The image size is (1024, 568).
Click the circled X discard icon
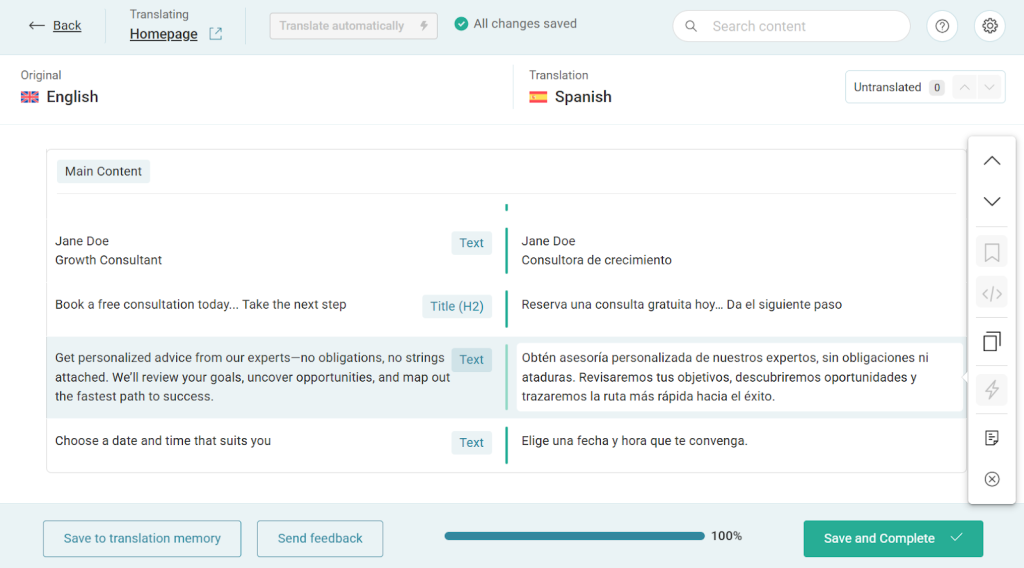[x=992, y=479]
